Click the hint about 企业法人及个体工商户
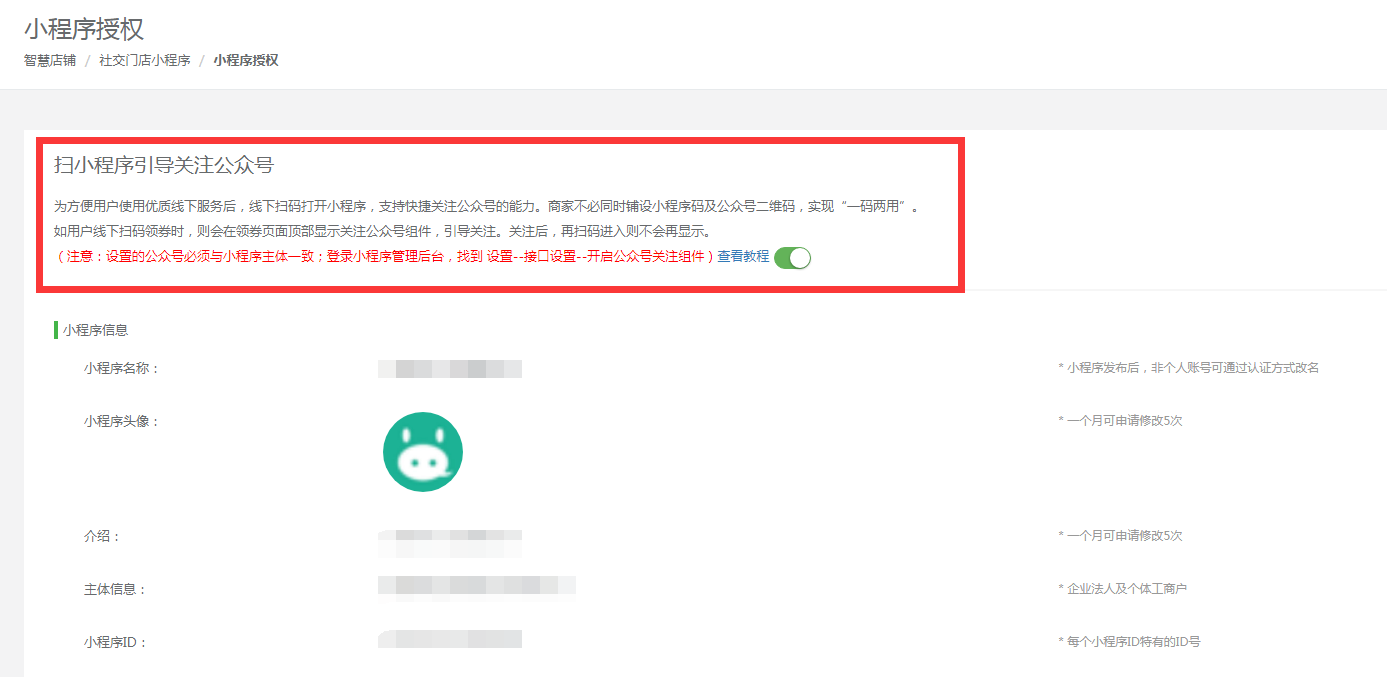 pos(1122,588)
